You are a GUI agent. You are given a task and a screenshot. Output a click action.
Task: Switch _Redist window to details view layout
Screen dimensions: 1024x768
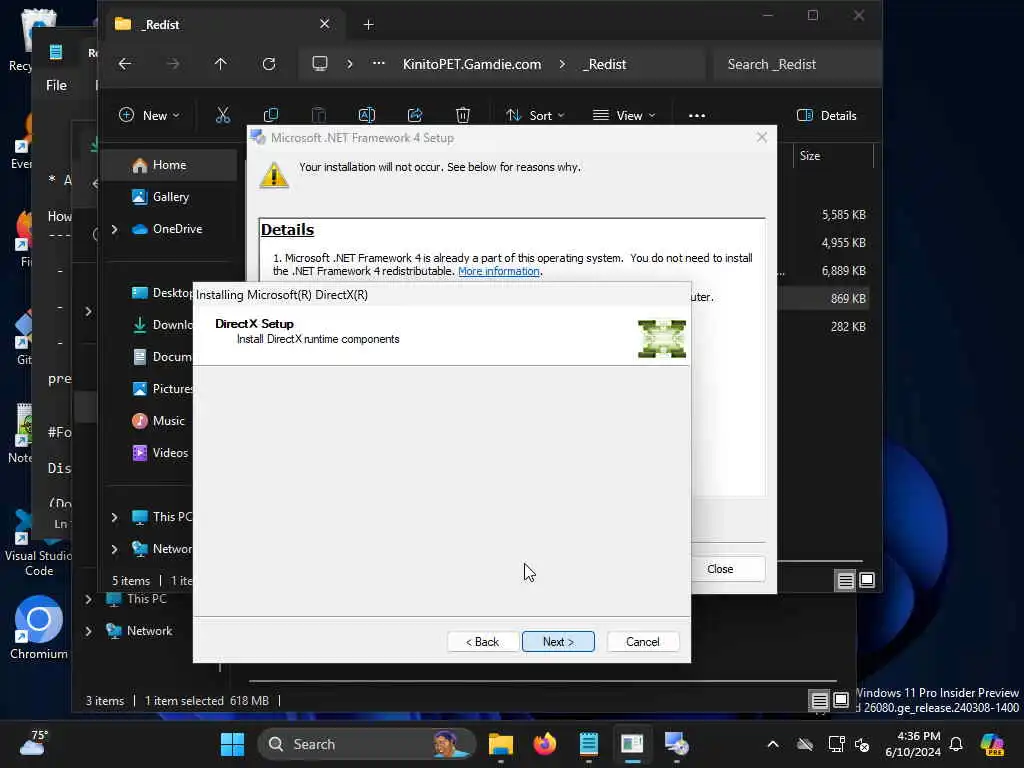pos(846,580)
